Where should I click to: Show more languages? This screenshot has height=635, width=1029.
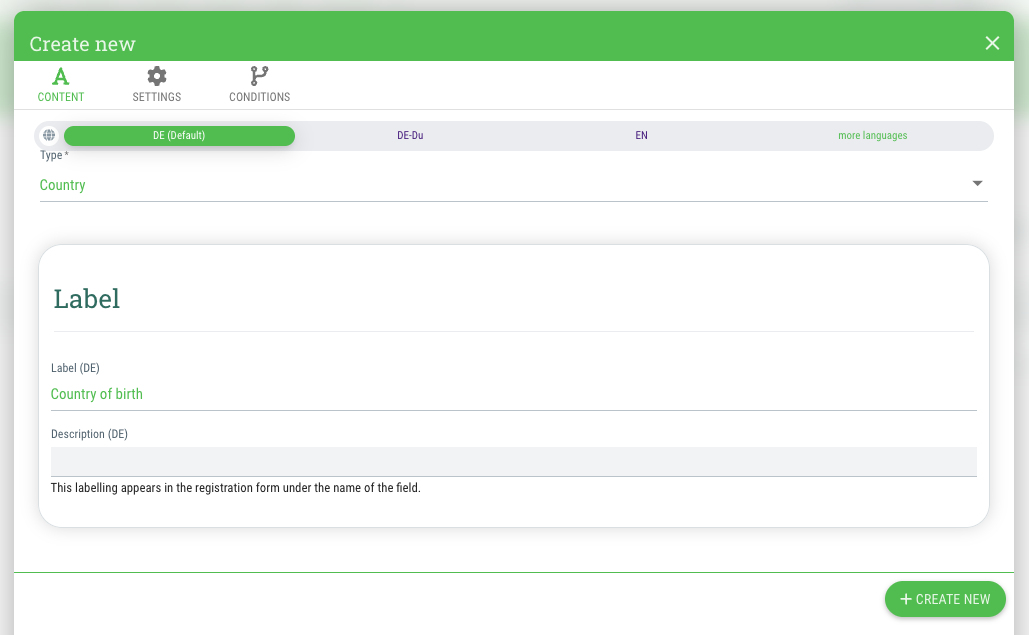872,136
